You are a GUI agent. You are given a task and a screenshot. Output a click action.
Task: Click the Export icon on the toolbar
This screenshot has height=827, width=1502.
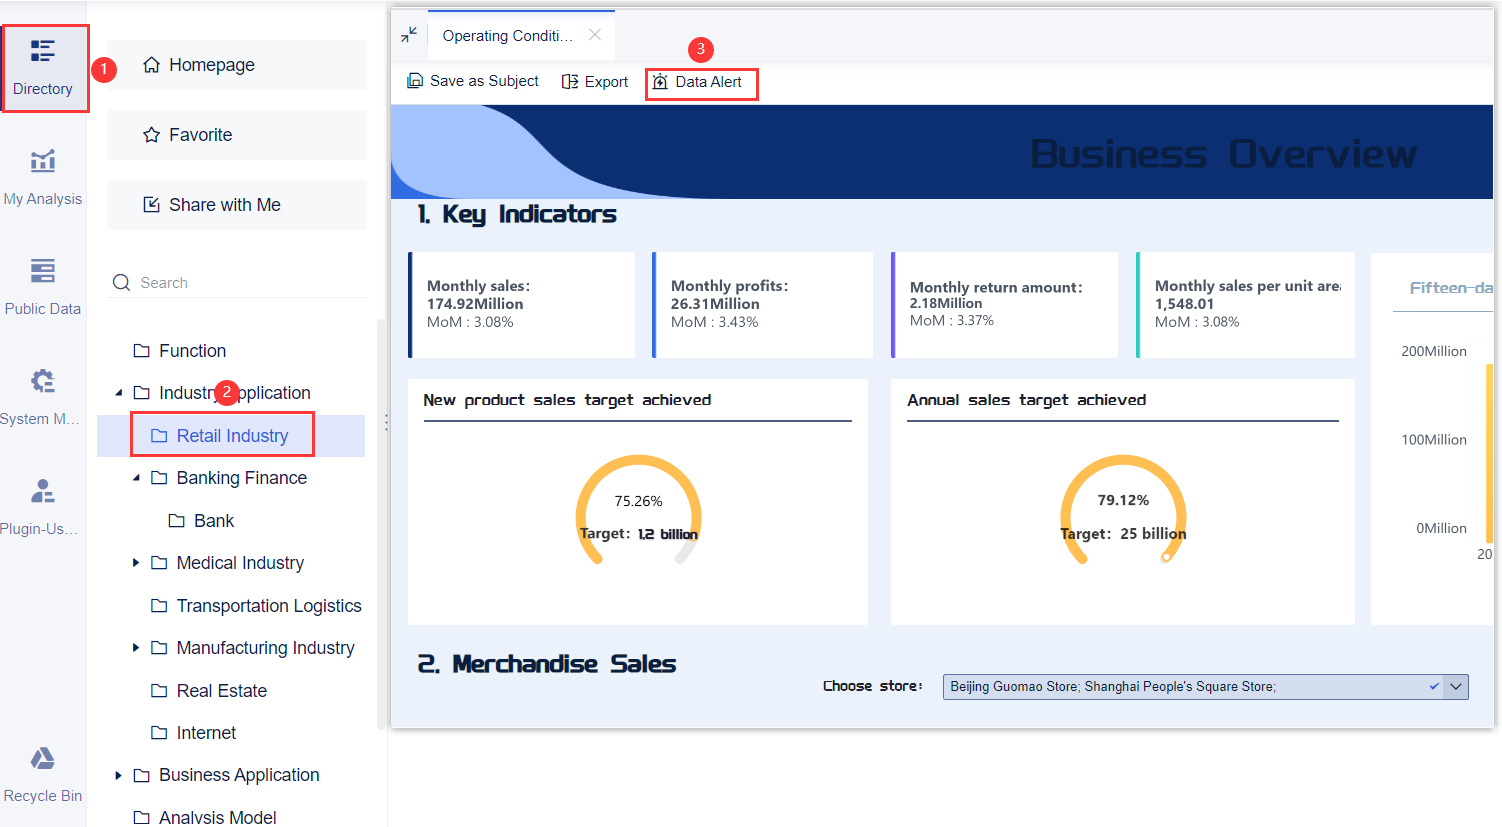point(571,81)
